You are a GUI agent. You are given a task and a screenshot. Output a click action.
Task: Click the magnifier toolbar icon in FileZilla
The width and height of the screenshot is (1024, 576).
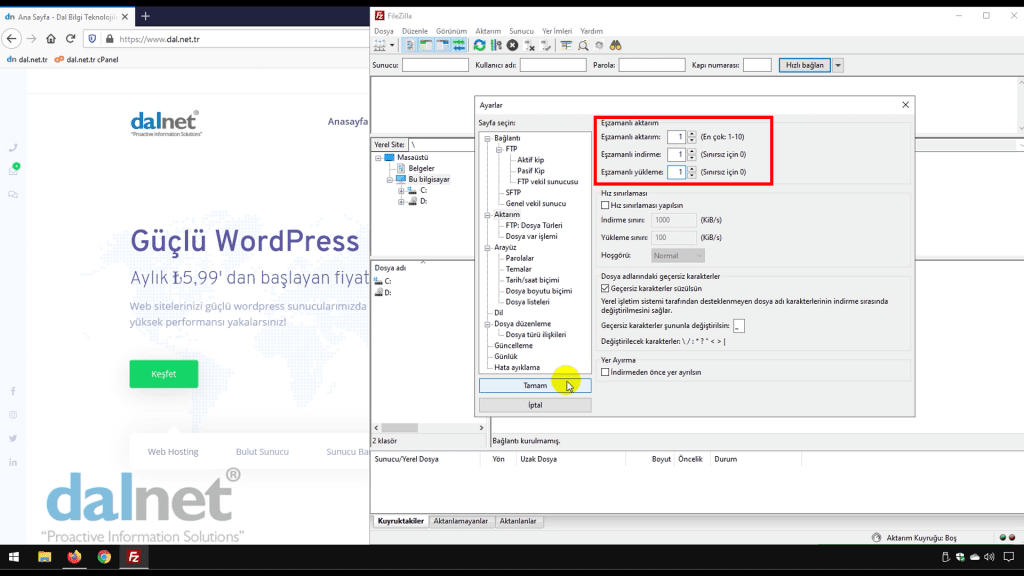point(583,46)
